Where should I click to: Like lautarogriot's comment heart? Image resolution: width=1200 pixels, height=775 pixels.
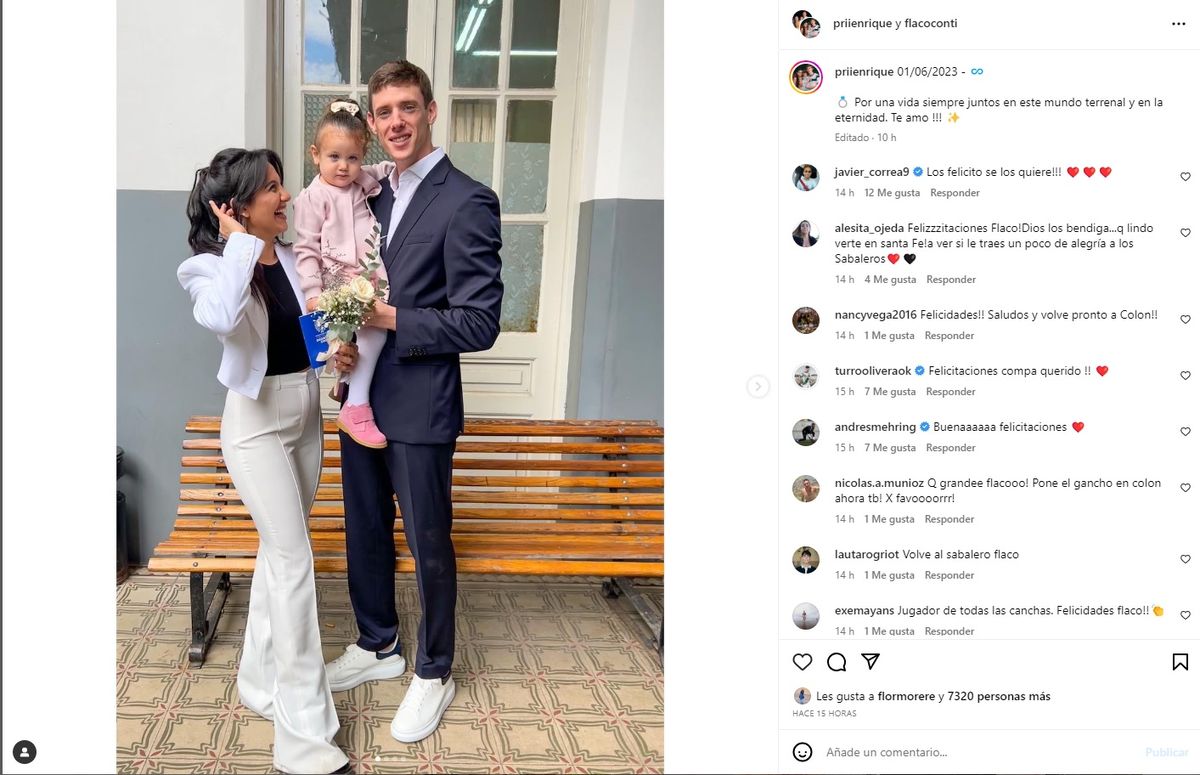(1185, 560)
